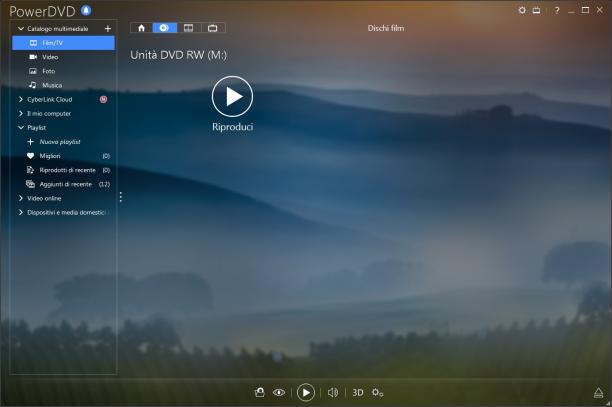Screen dimensions: 612x407
Task: Expand Il mio computer section
Action: [x=21, y=114]
